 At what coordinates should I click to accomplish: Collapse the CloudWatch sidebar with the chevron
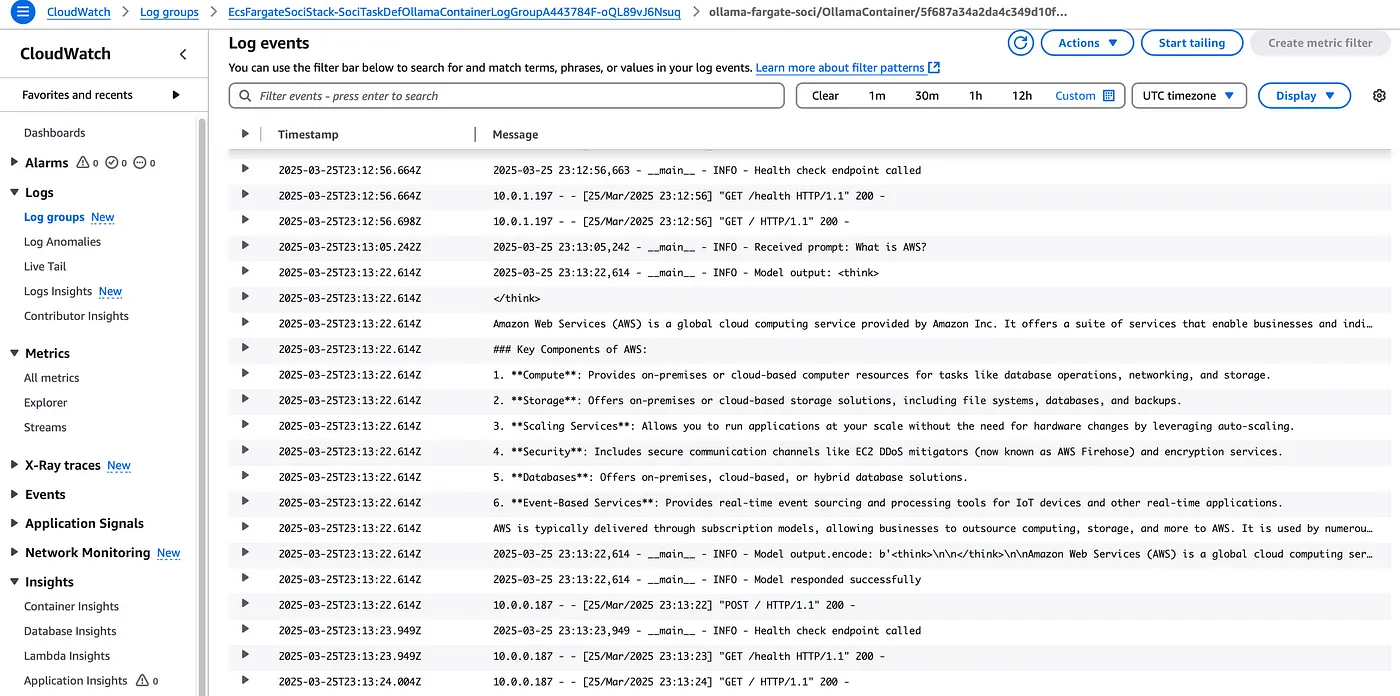click(x=183, y=54)
